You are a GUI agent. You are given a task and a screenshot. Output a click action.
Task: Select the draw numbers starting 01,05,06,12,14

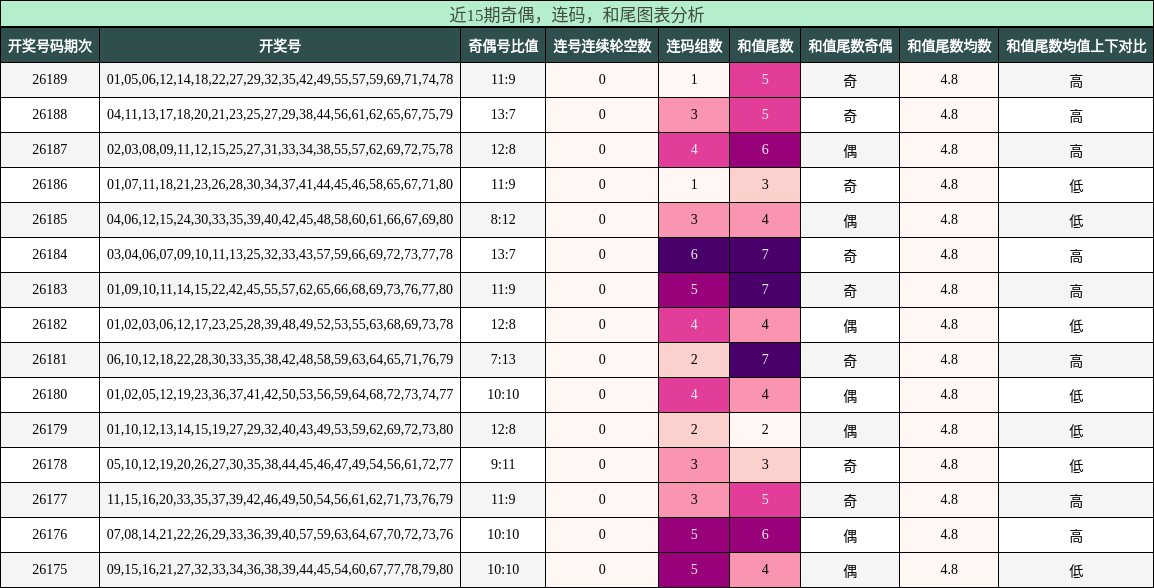tap(280, 79)
